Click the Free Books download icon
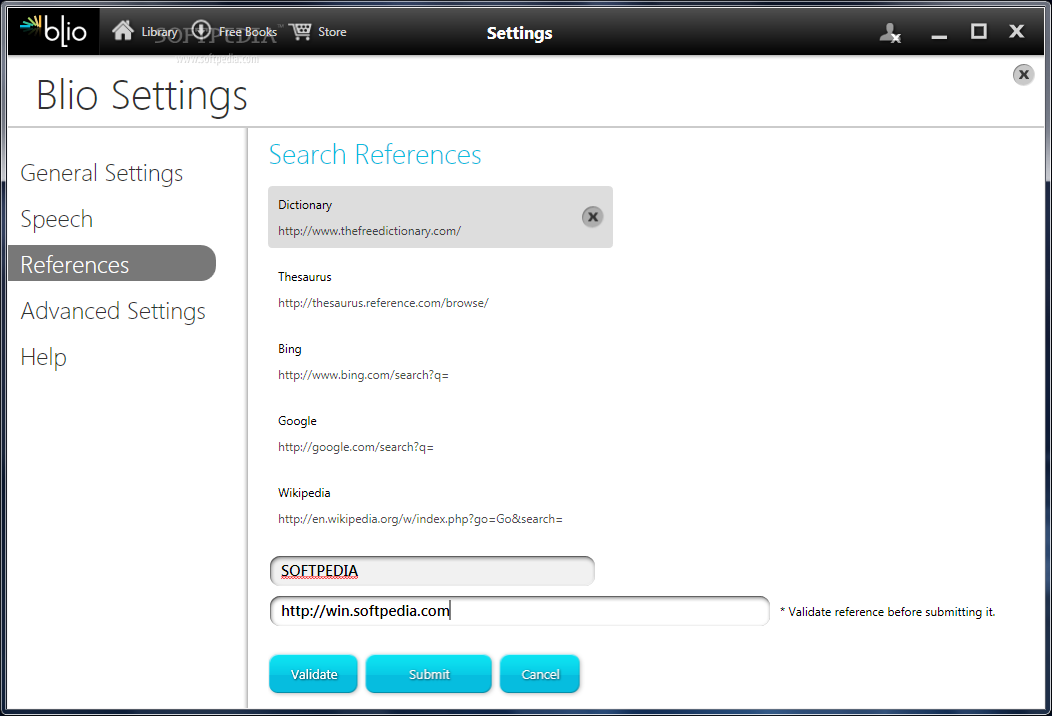The image size is (1052, 716). click(201, 30)
